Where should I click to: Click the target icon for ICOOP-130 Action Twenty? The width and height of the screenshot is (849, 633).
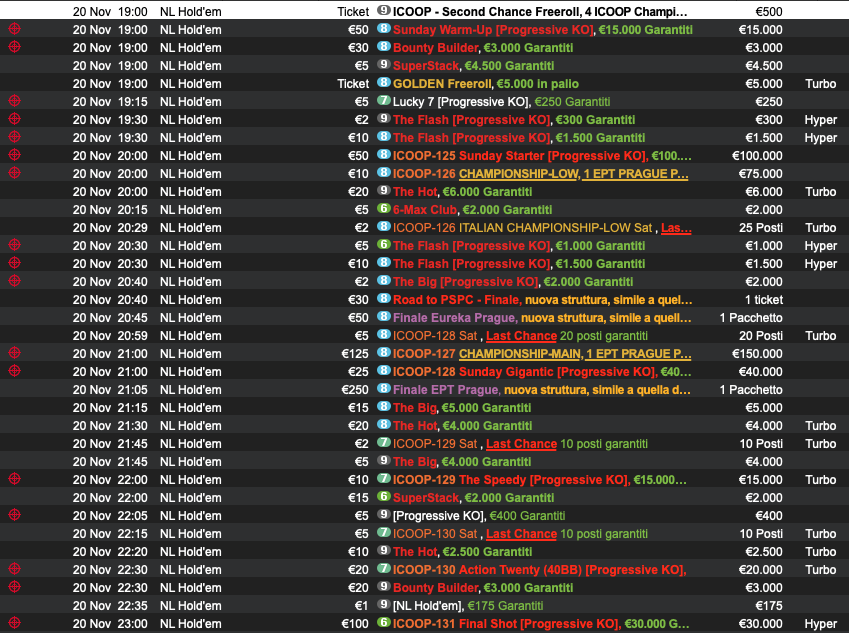(15, 569)
